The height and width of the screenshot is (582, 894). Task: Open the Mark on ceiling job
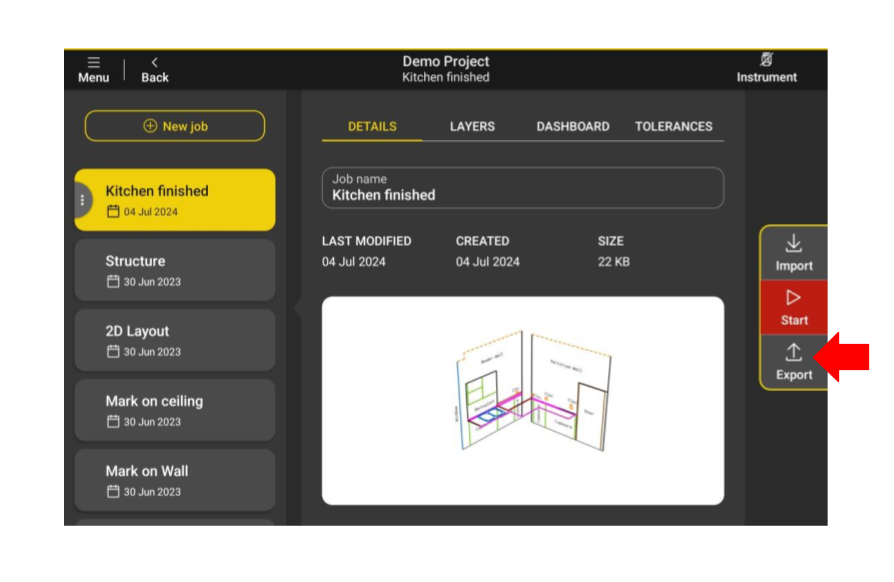pyautogui.click(x=175, y=410)
